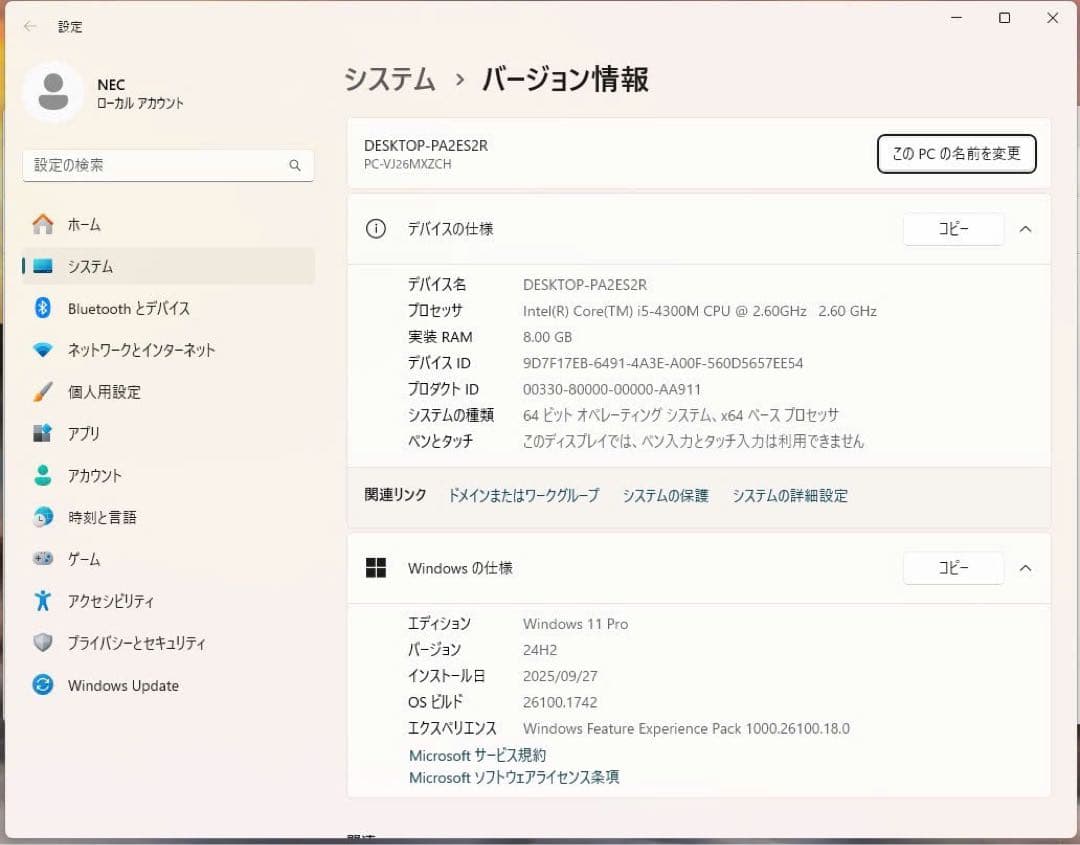The height and width of the screenshot is (845, 1080).
Task: Maximize the Settings window
Action: (1004, 18)
